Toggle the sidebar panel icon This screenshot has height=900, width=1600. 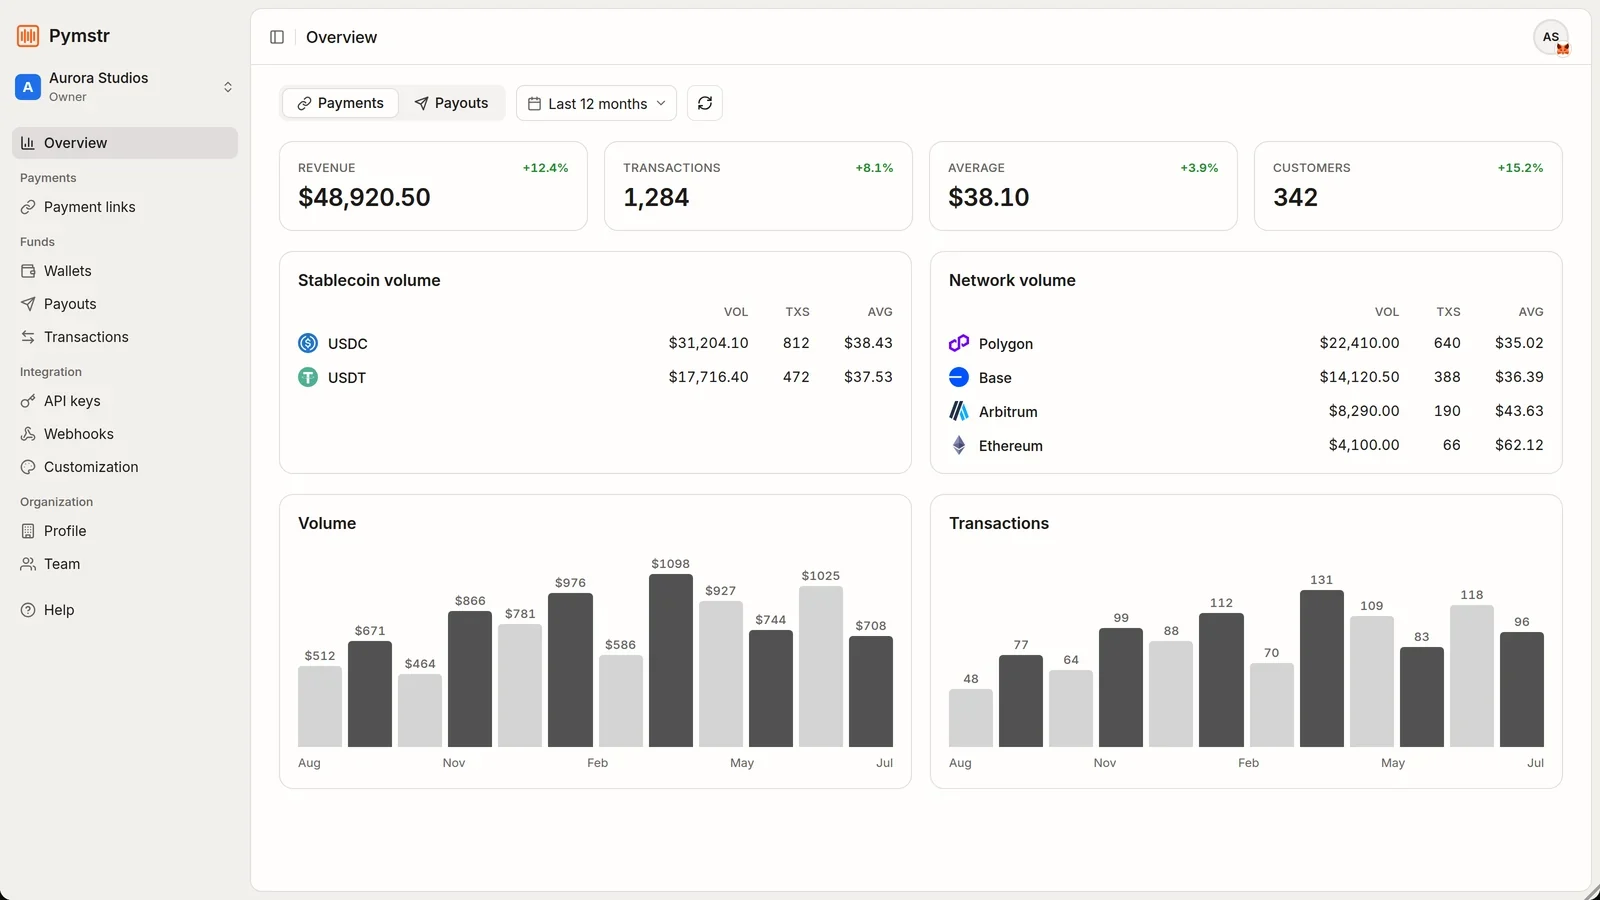277,37
